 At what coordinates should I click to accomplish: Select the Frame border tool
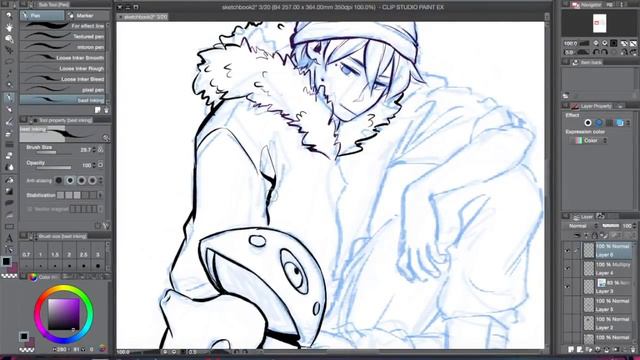coord(9,227)
